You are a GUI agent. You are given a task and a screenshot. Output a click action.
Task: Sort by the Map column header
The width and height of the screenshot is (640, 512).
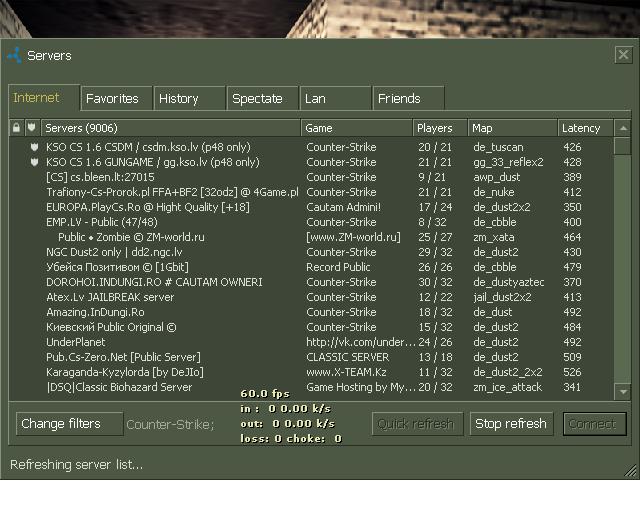tap(513, 128)
